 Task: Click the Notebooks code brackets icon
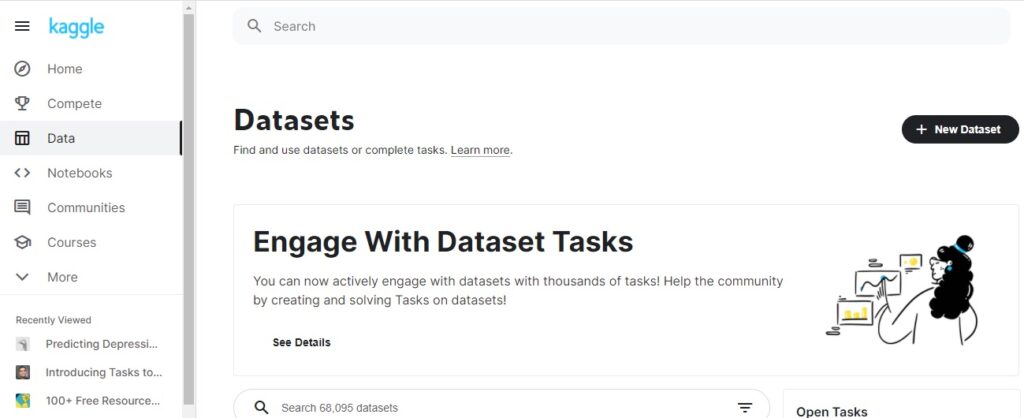coord(22,172)
